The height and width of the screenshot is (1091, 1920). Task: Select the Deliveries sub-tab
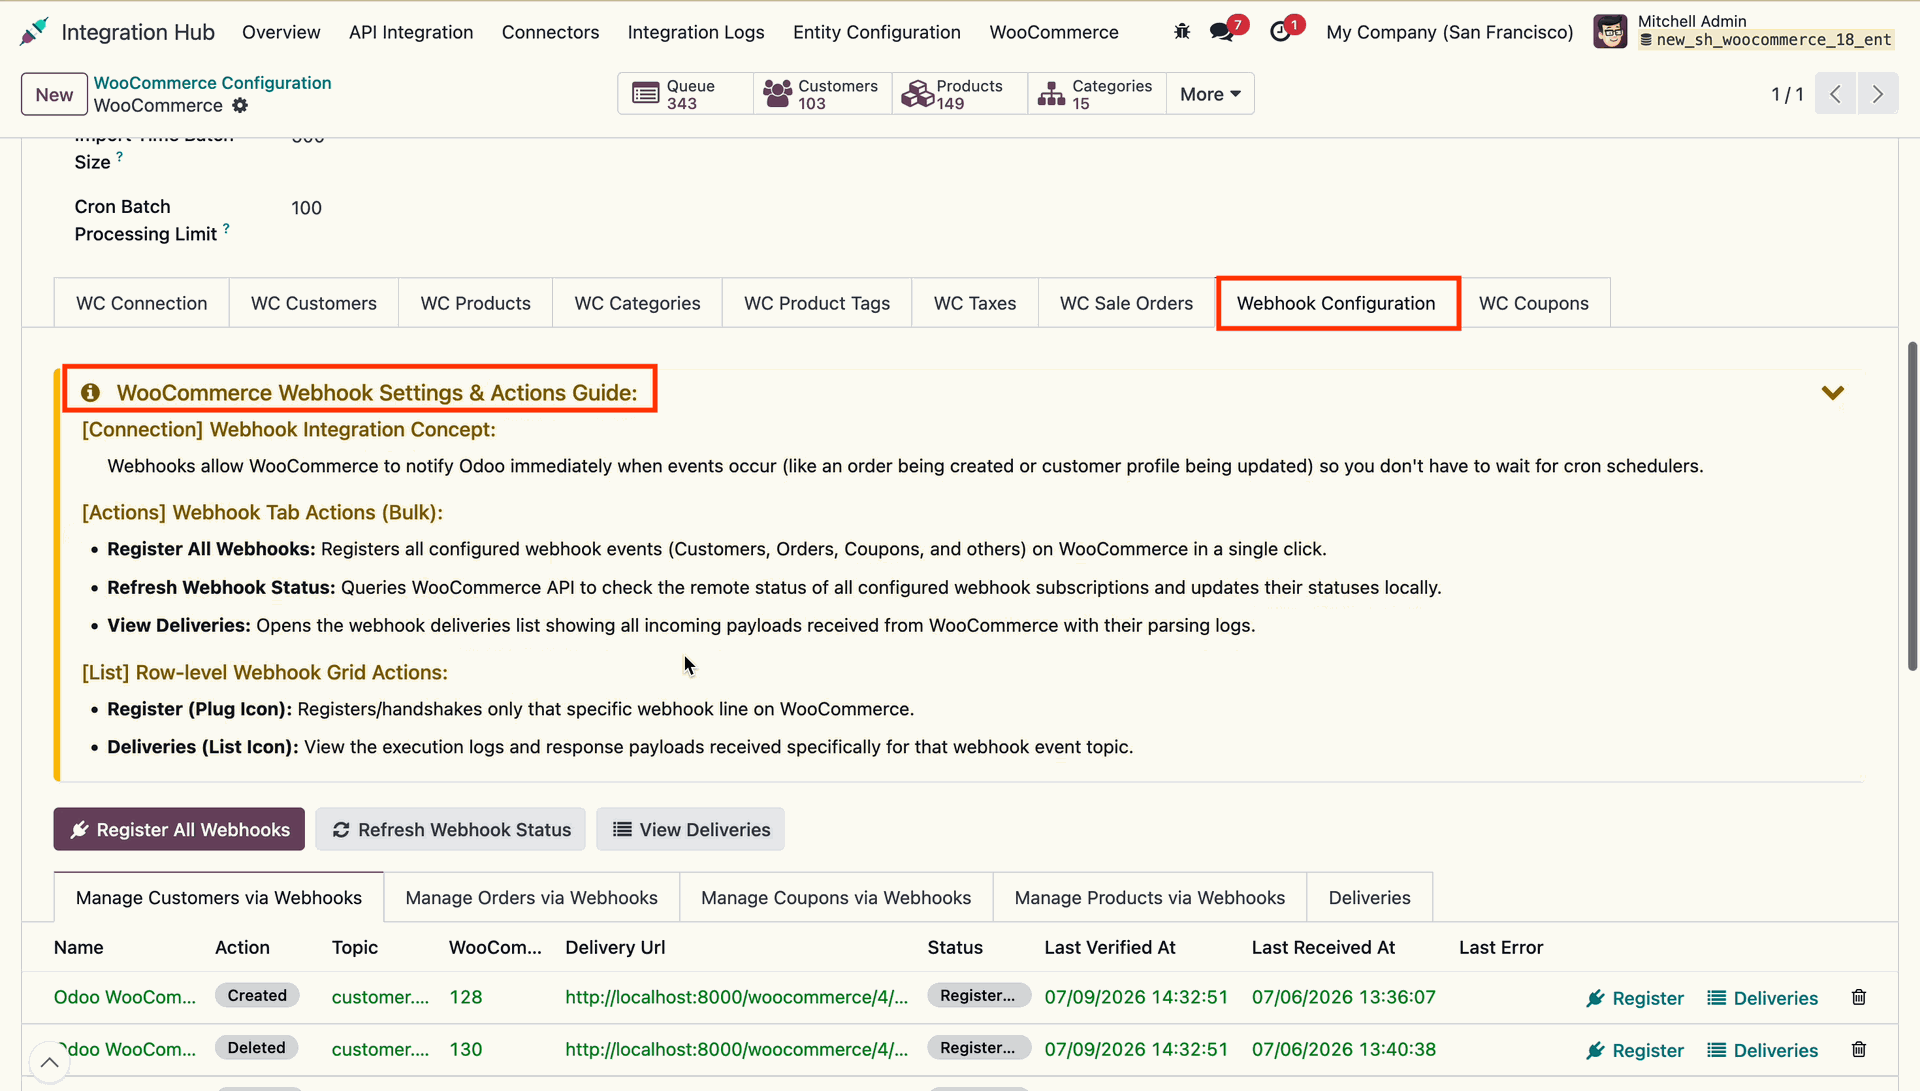(x=1369, y=898)
